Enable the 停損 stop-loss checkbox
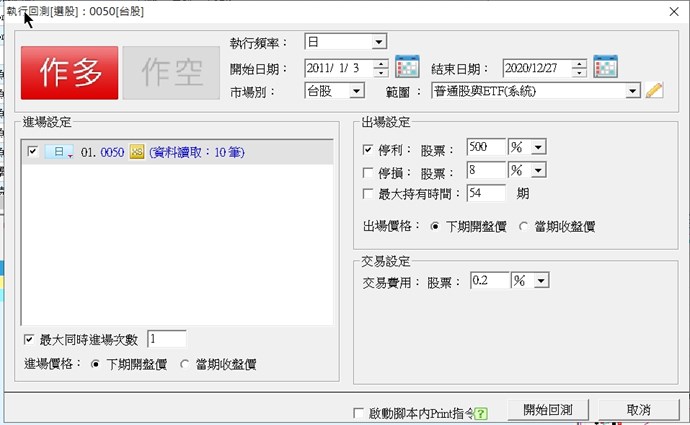 point(368,172)
